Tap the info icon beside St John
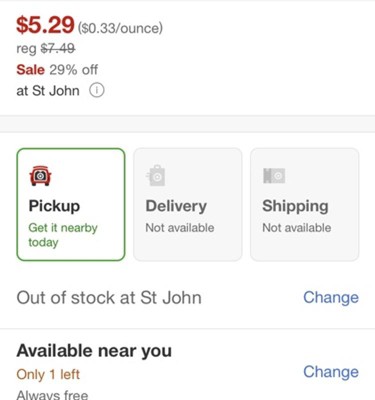This screenshot has width=375, height=400. click(x=97, y=90)
